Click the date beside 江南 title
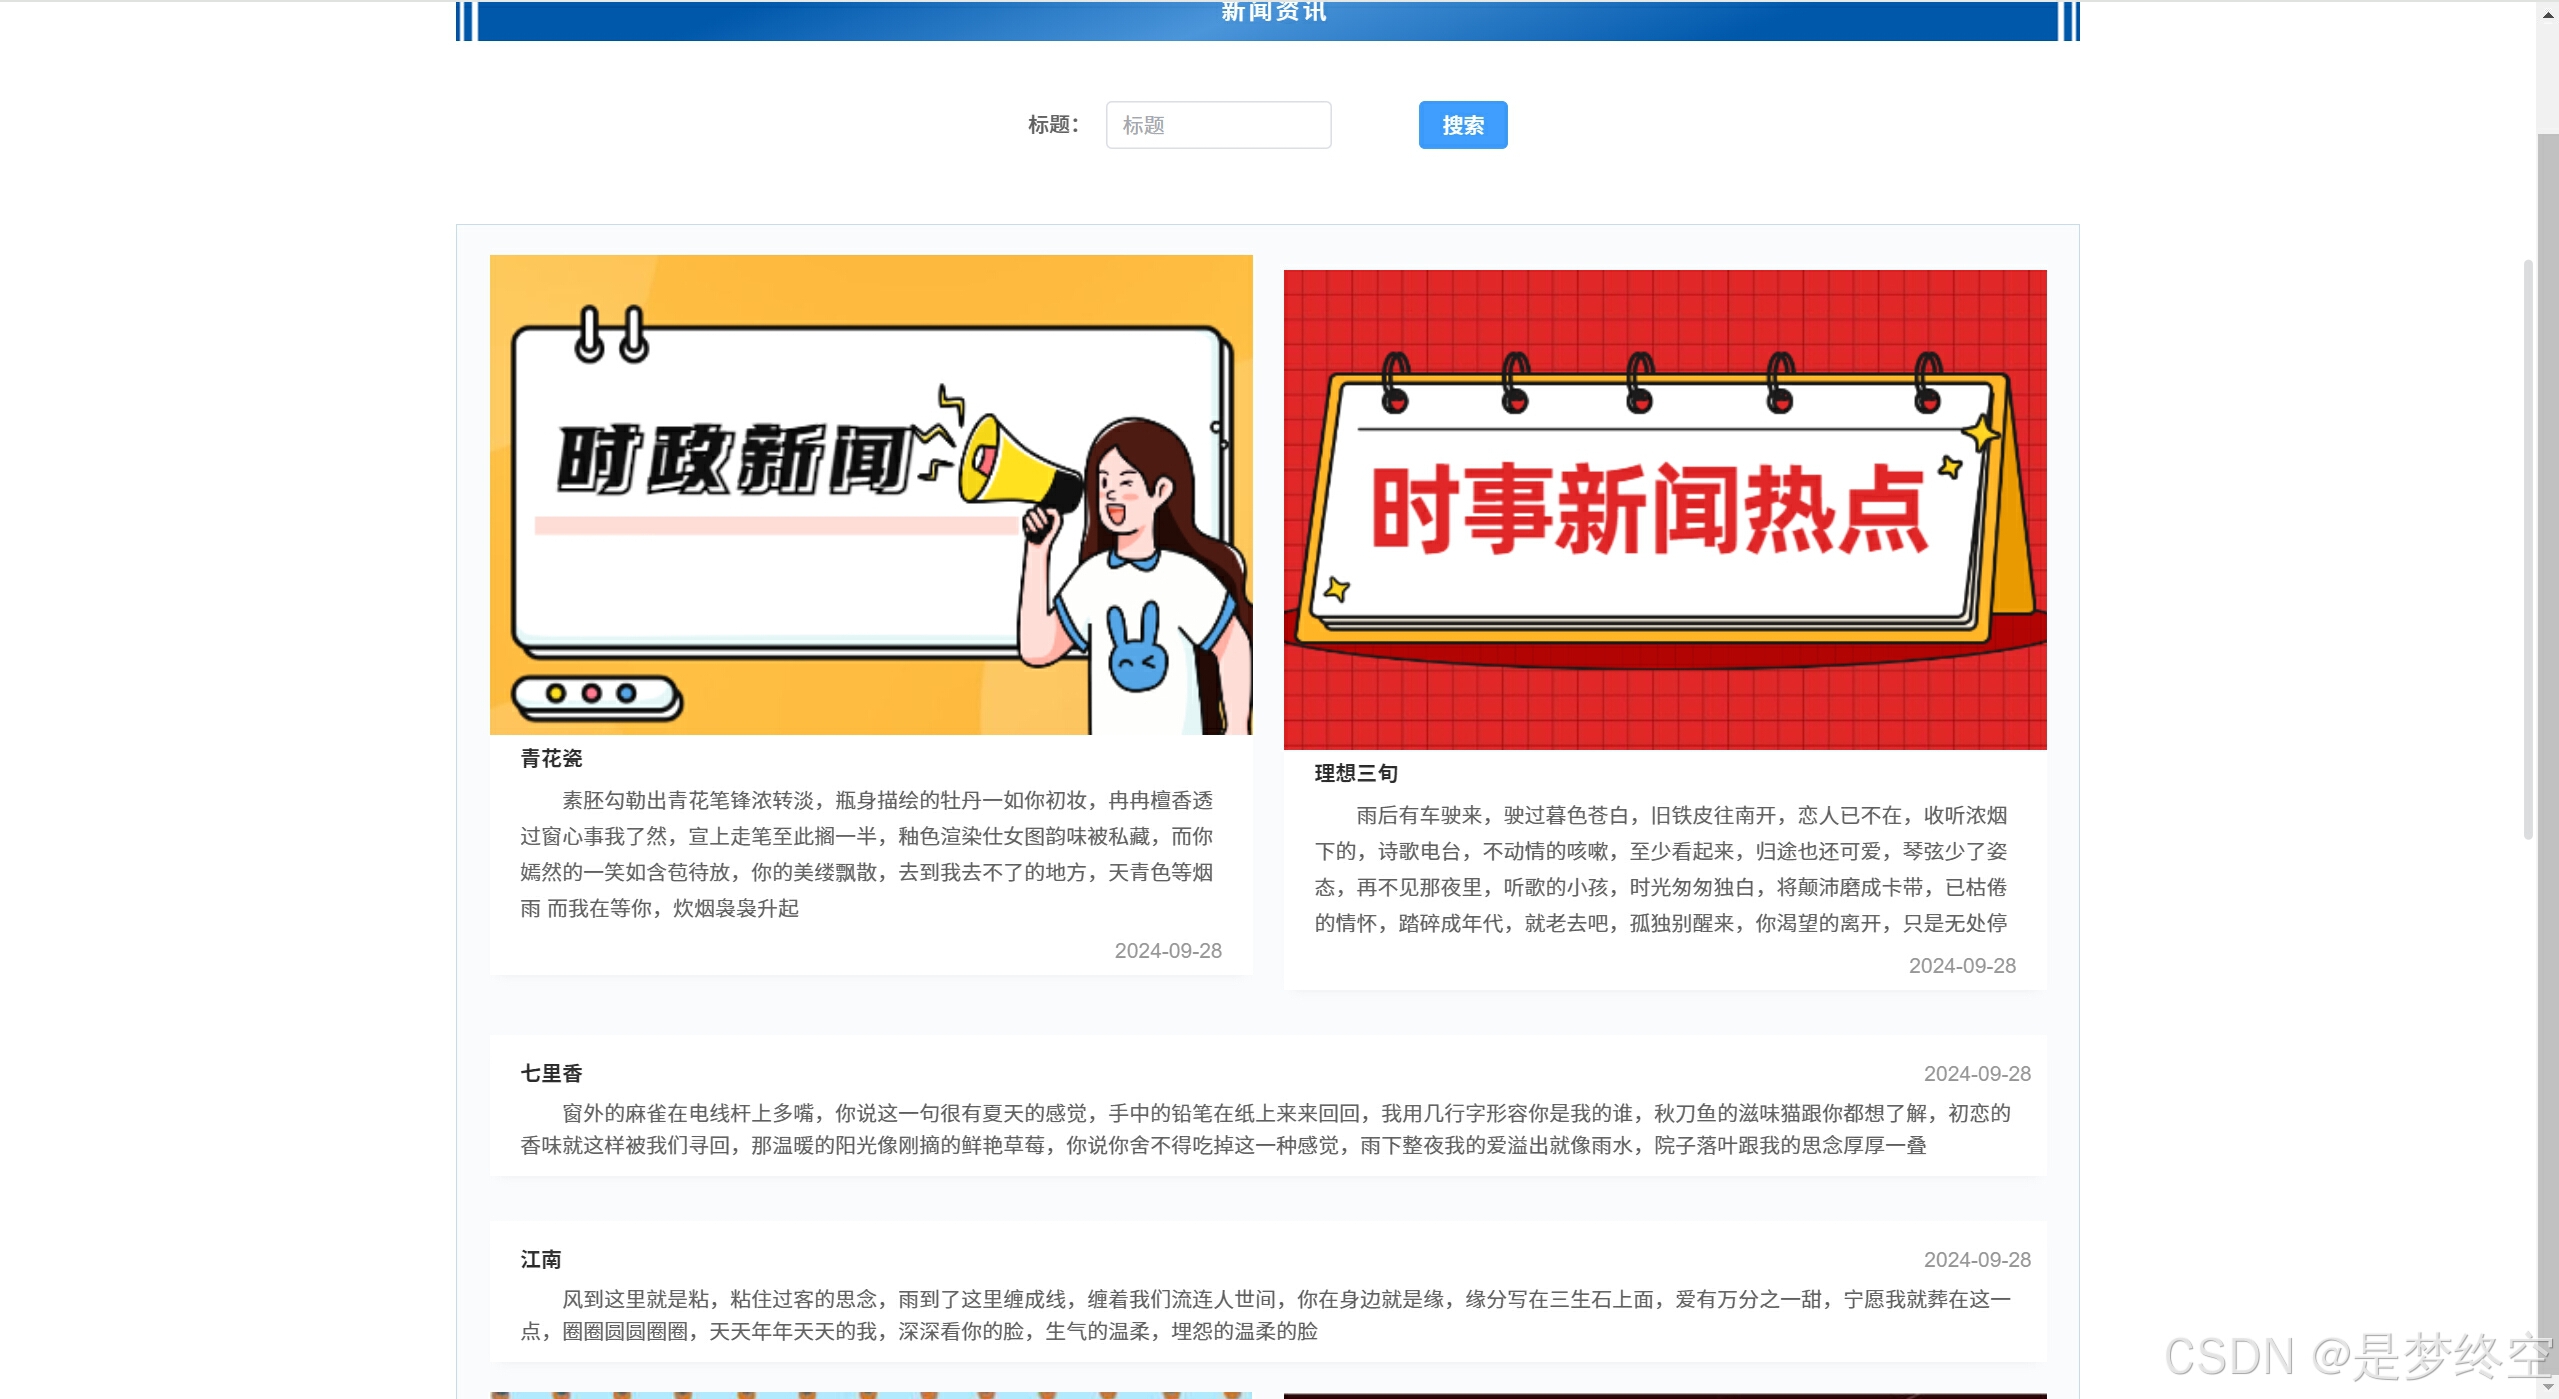This screenshot has height=1399, width=2559. (1977, 1260)
